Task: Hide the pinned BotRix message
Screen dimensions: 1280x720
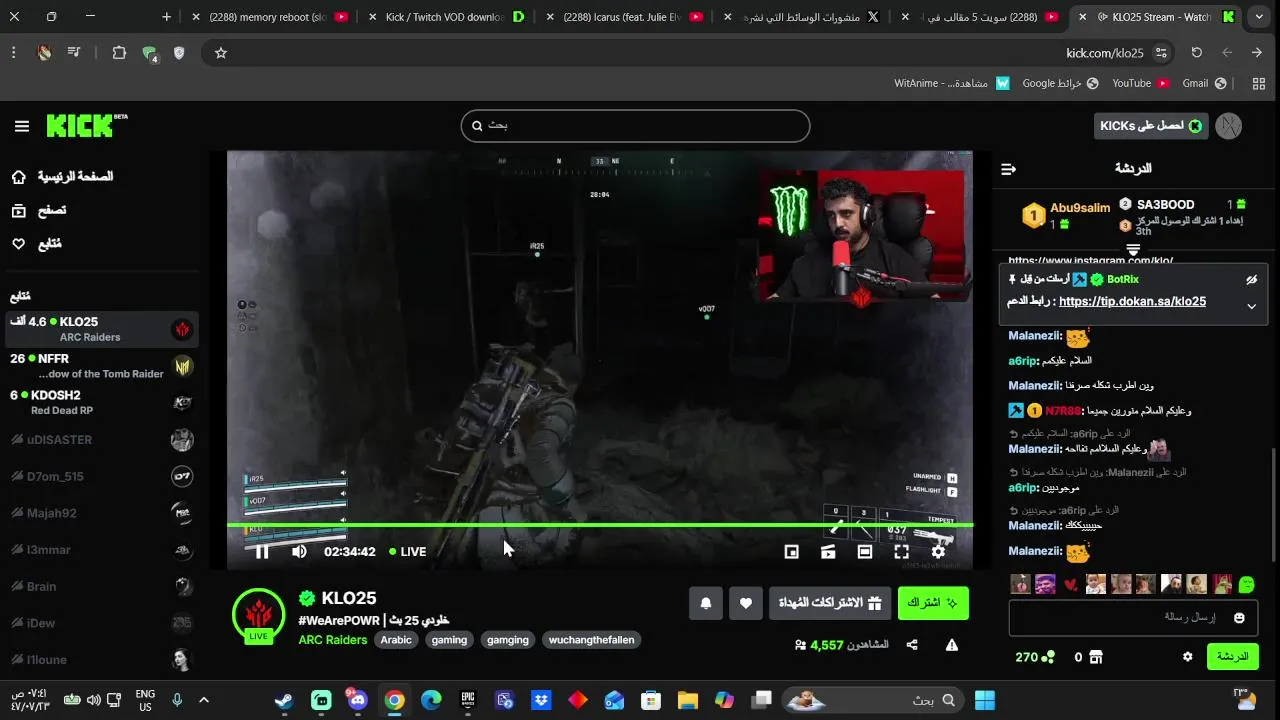Action: click(1251, 280)
